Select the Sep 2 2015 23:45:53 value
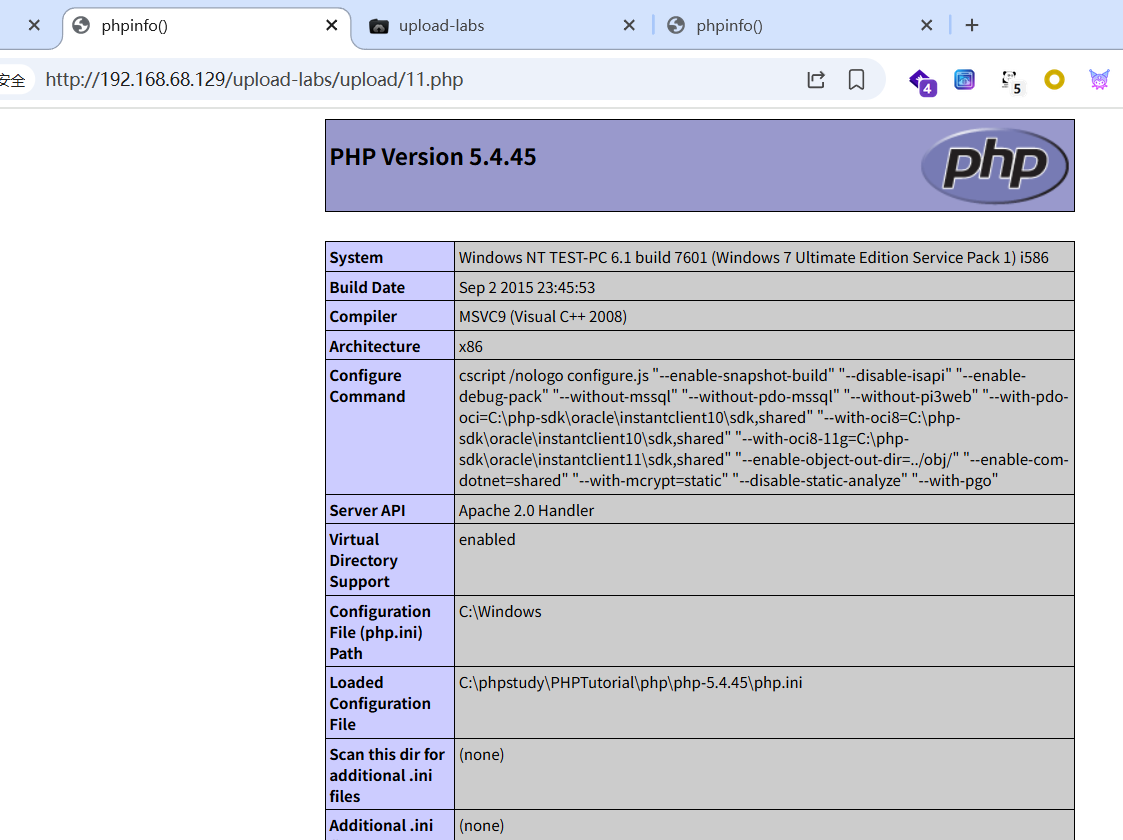This screenshot has width=1123, height=840. 526,287
